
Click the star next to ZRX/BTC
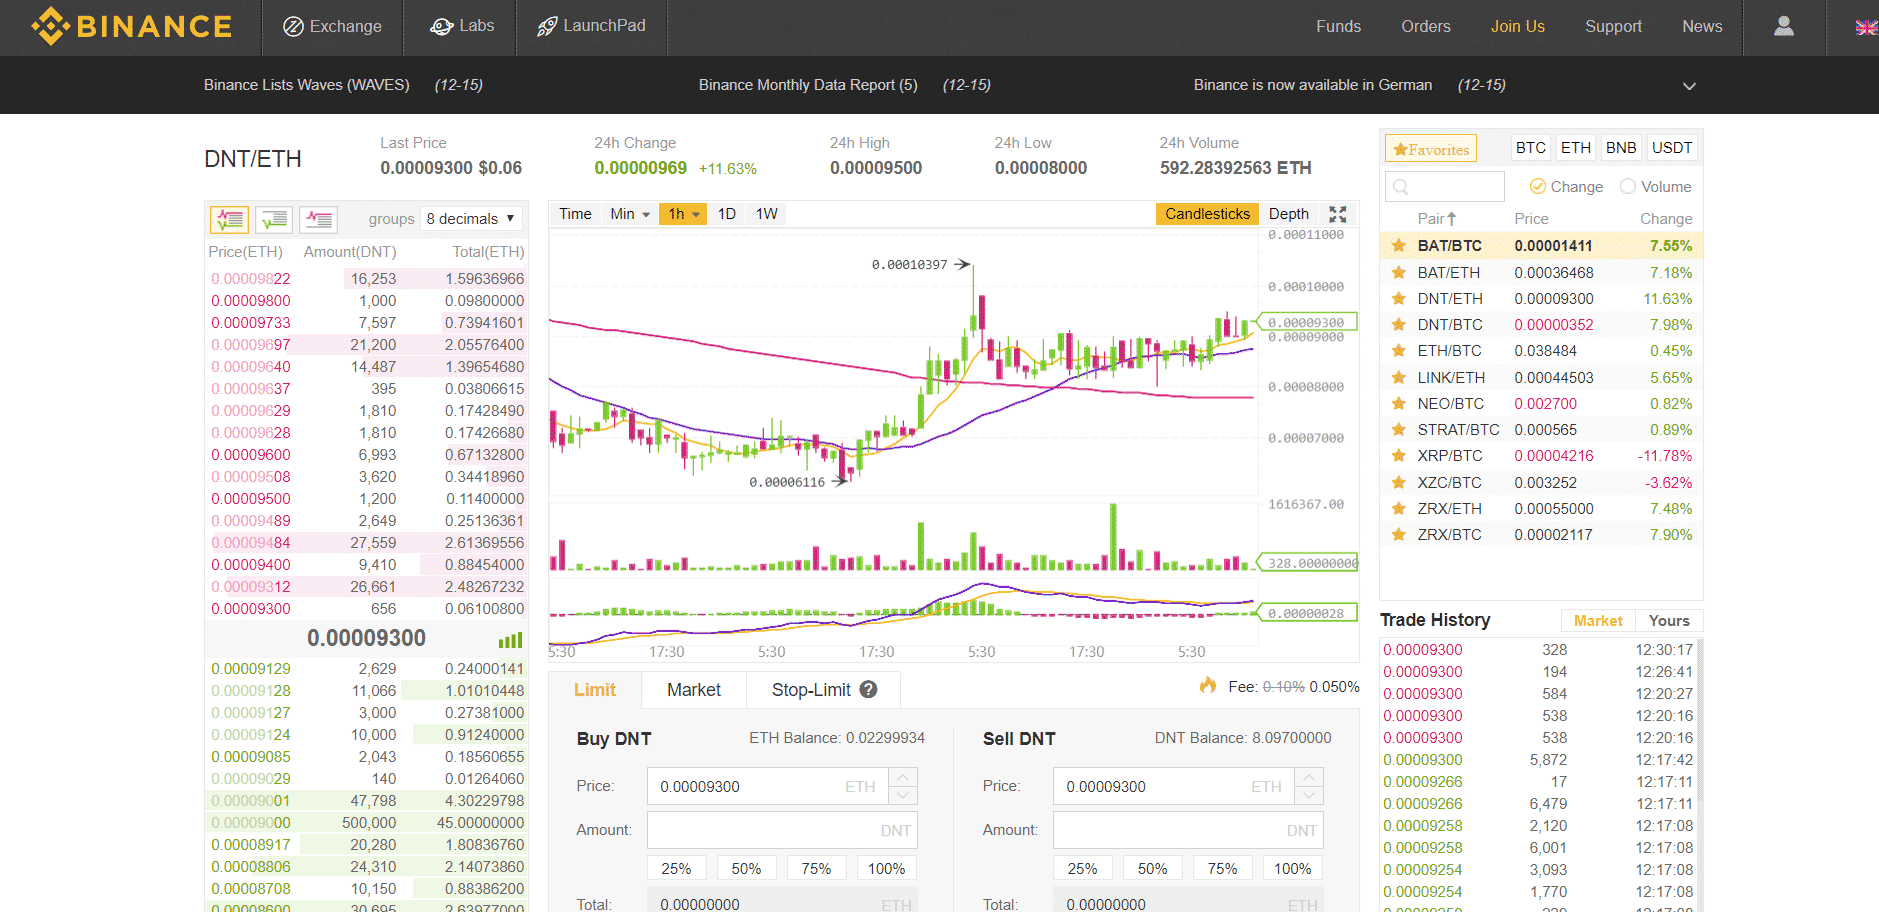[1398, 534]
